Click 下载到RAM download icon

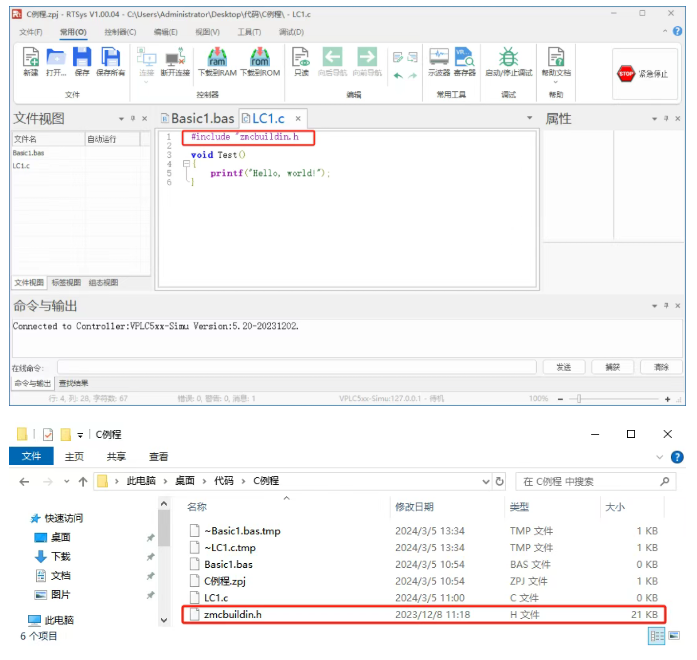point(217,60)
